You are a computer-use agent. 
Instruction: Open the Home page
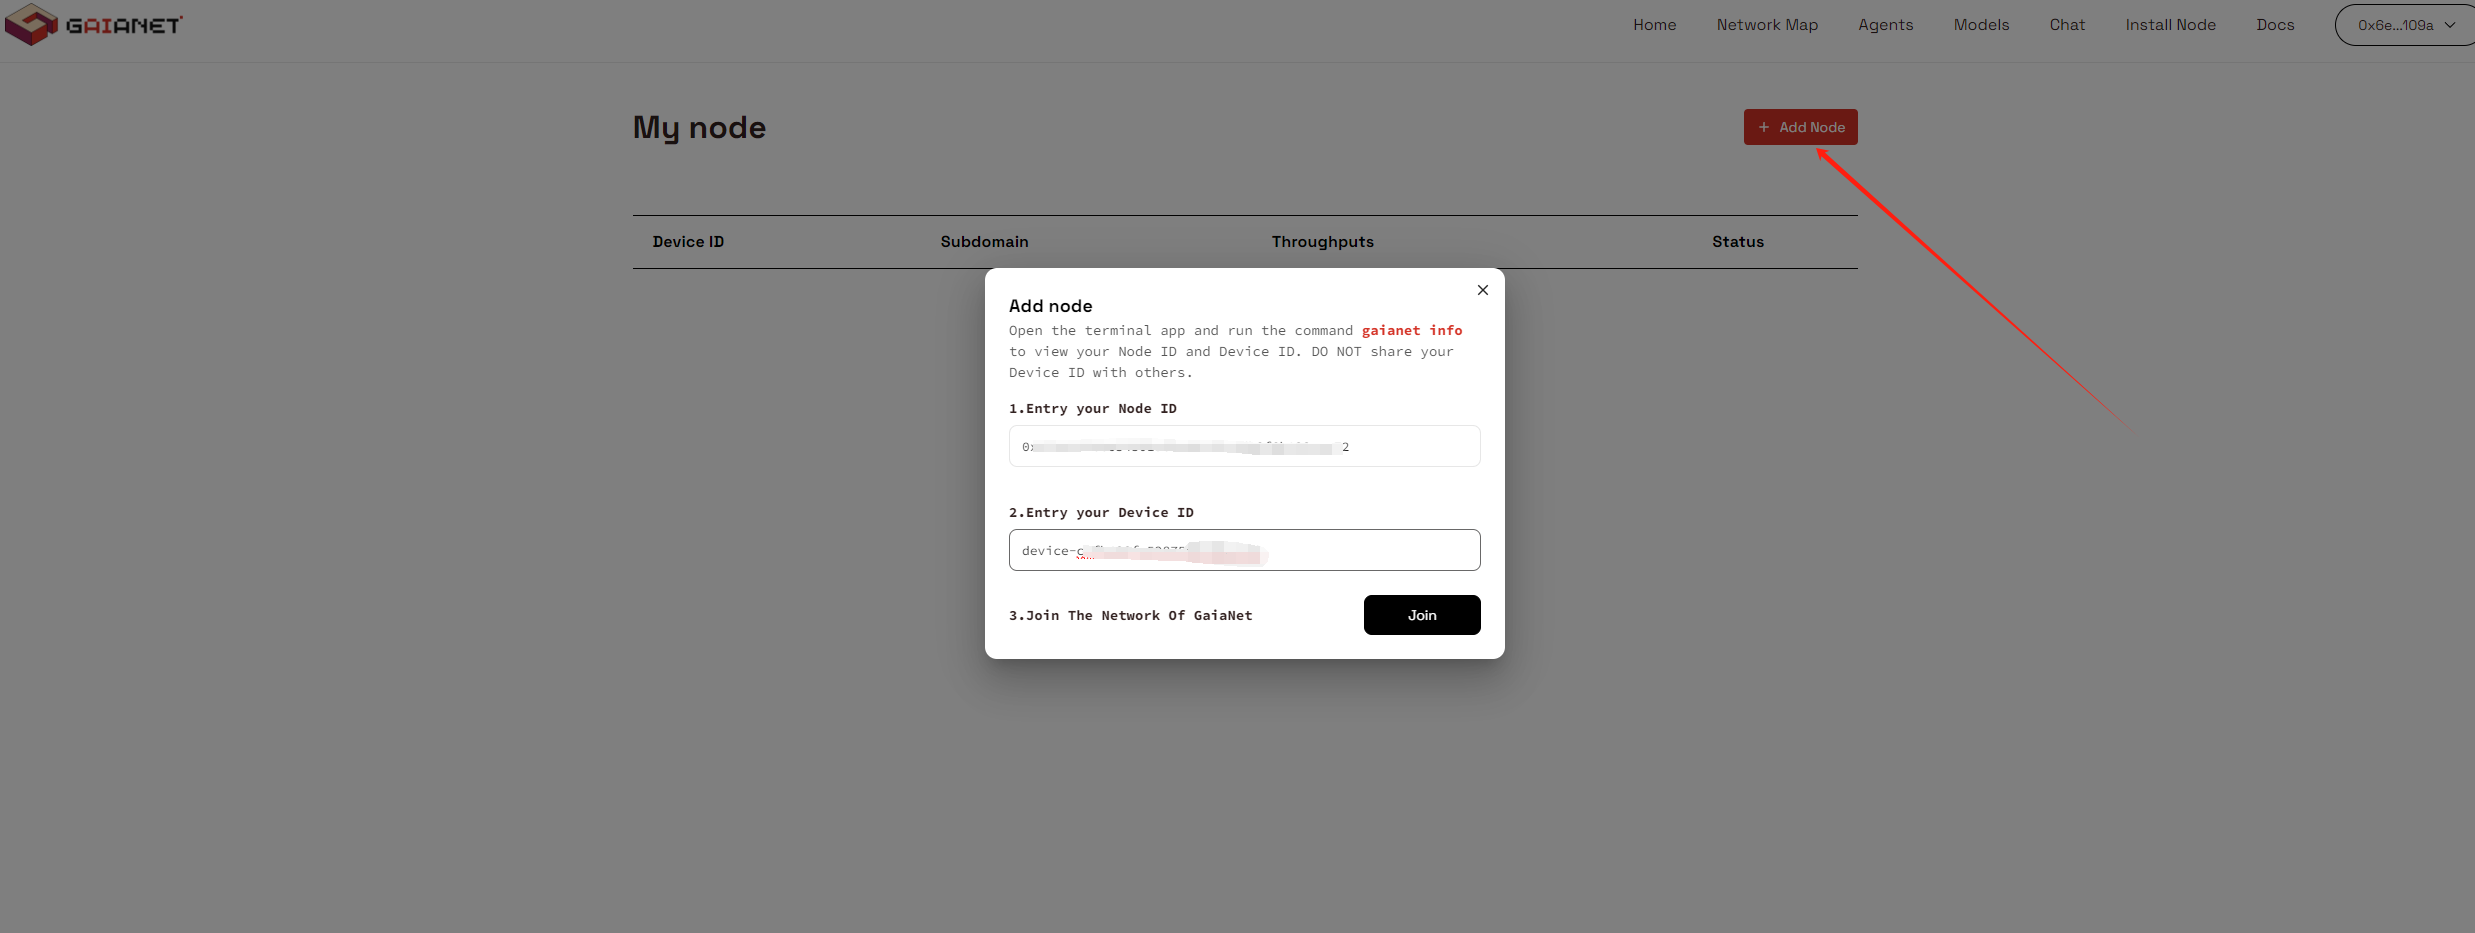click(1654, 25)
